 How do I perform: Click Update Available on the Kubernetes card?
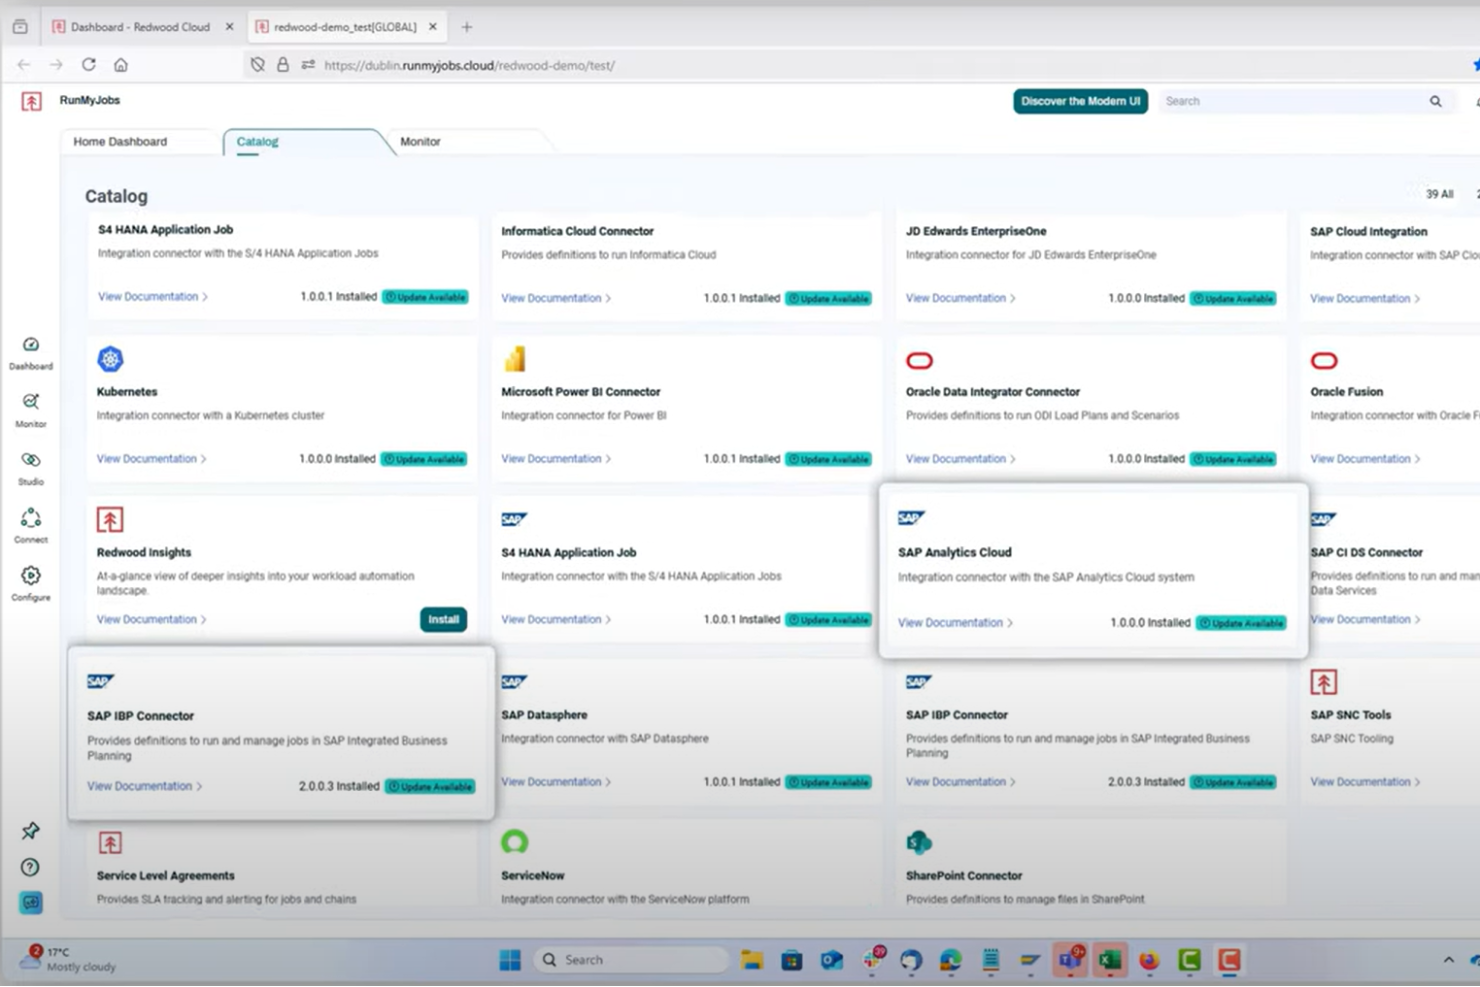coord(424,459)
